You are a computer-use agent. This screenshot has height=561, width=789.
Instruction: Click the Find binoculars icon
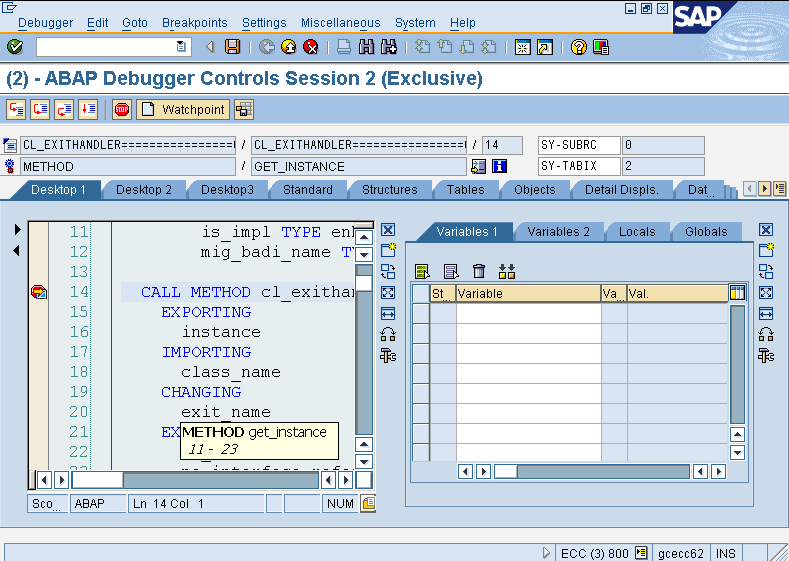pyautogui.click(x=366, y=47)
